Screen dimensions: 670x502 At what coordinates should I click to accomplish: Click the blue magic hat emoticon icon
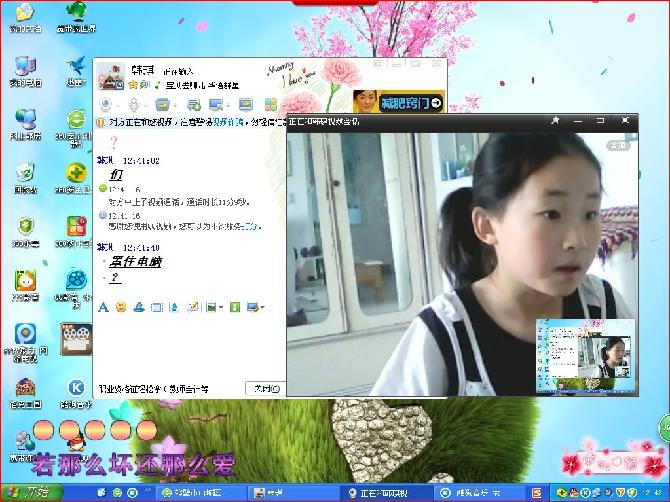139,307
